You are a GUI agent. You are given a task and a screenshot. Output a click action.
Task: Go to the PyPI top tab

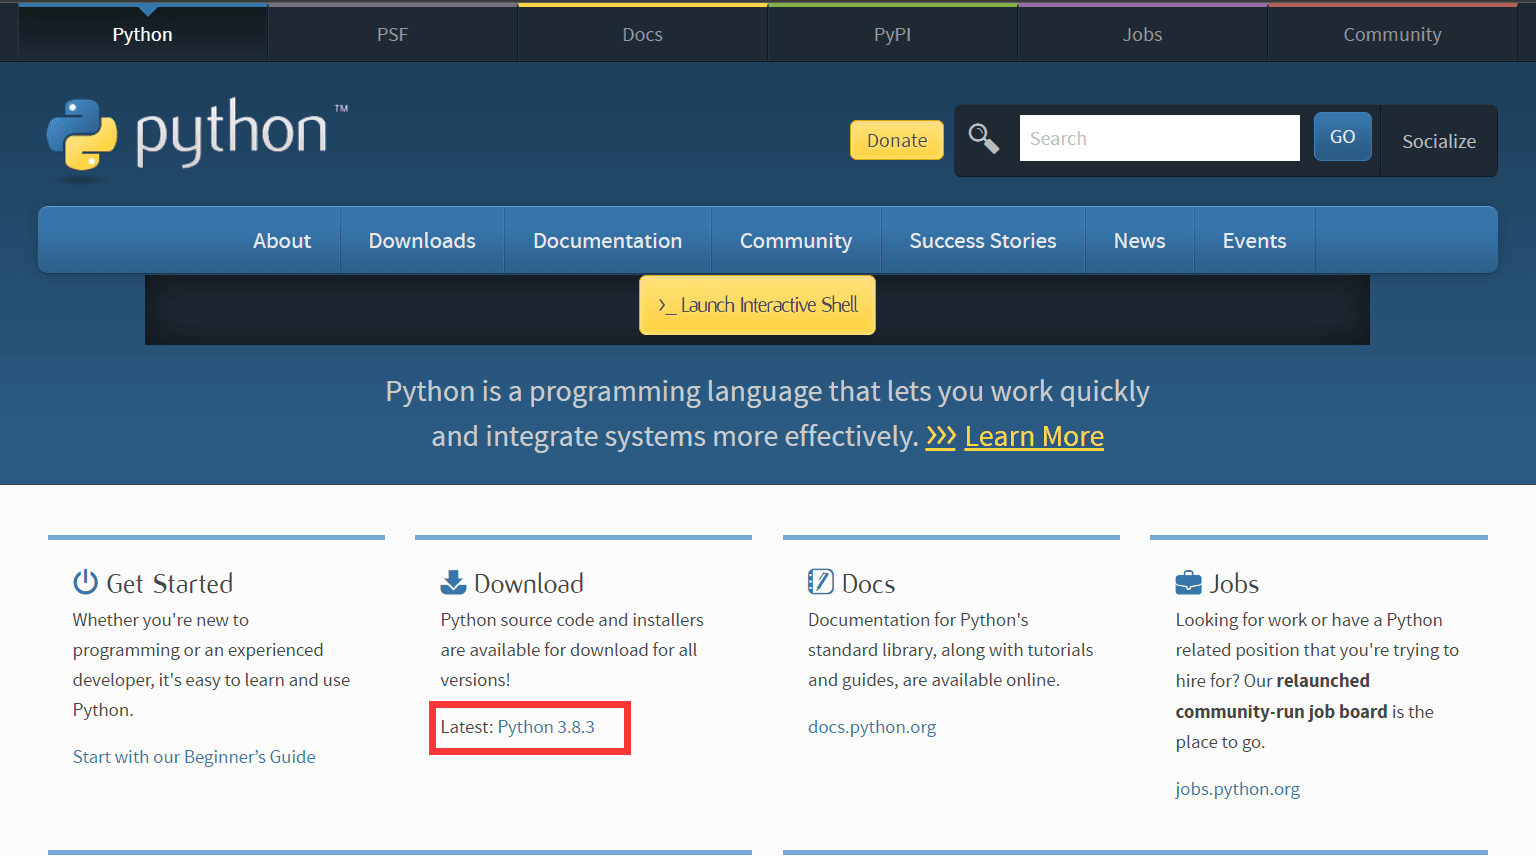point(893,34)
